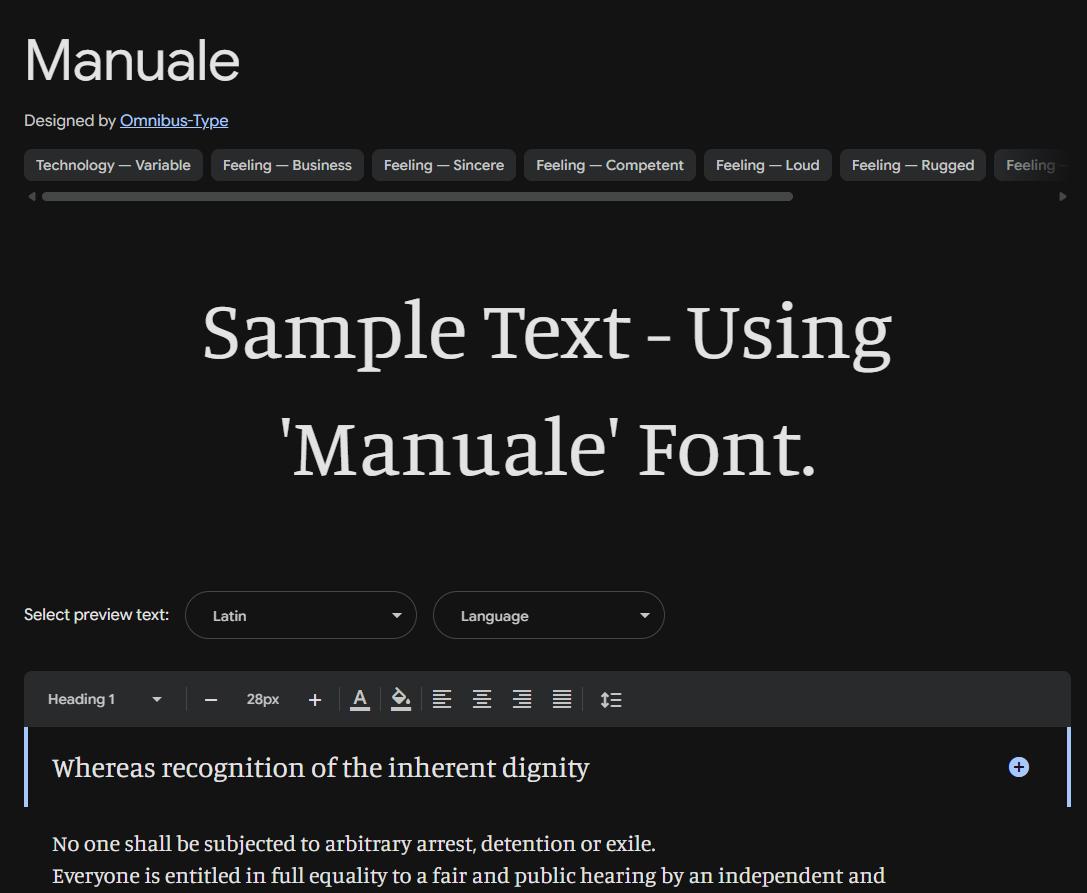Open the Latin script dropdown
Screen dimensions: 1087x893
301,615
